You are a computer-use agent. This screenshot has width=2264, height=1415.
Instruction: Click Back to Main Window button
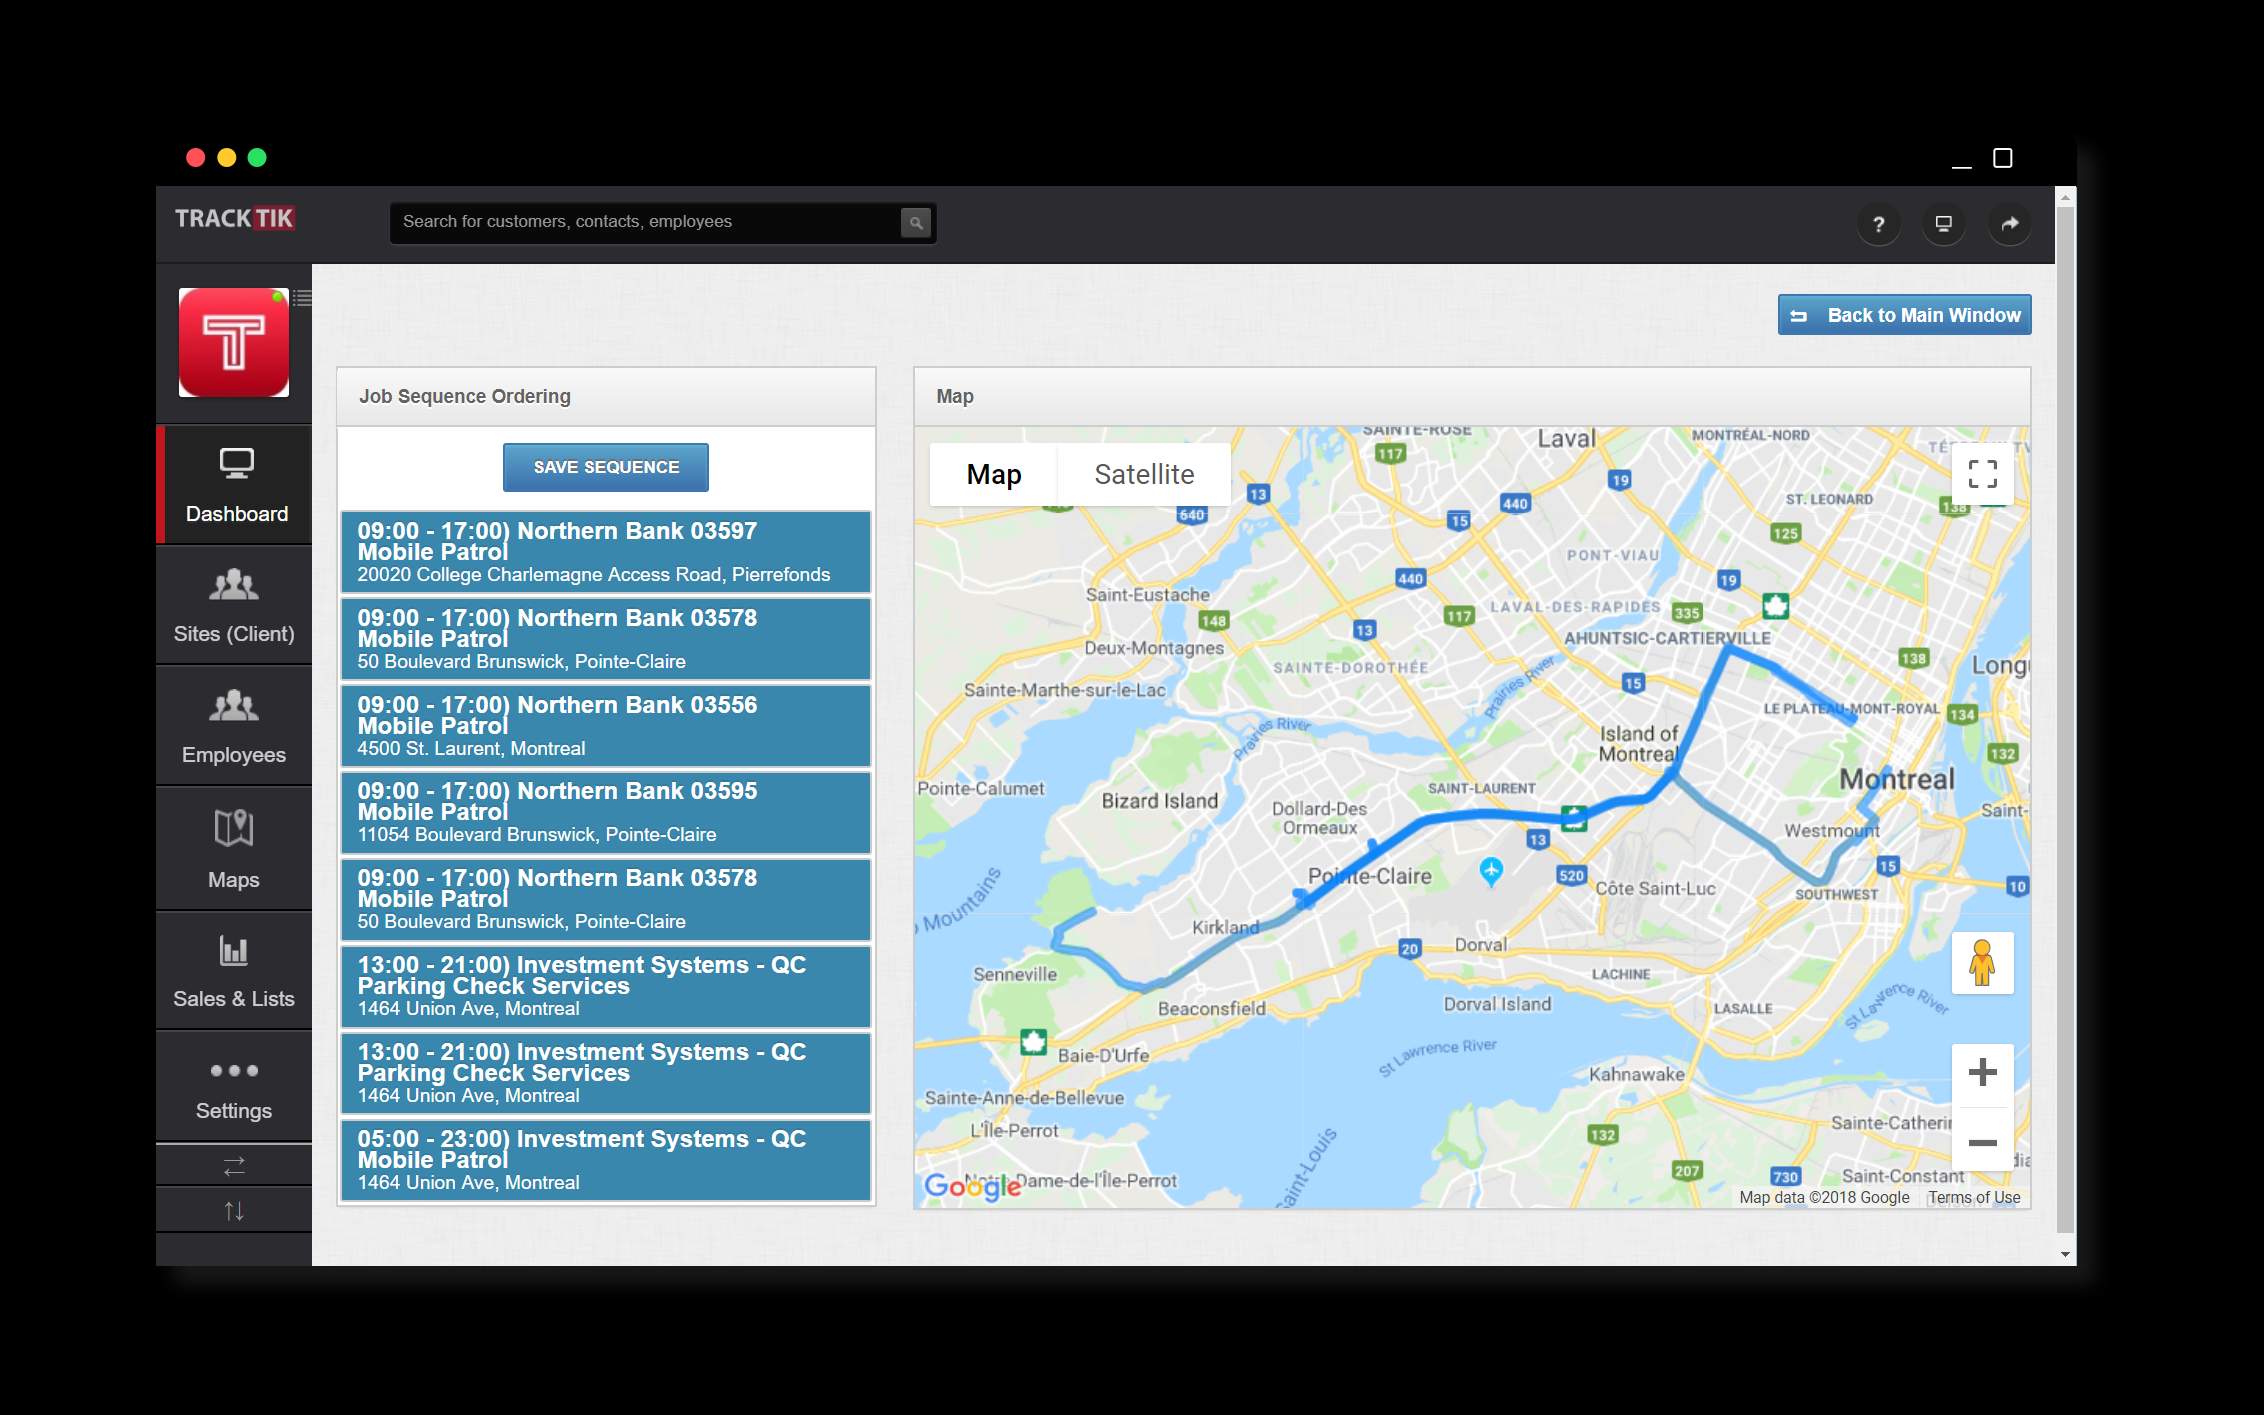tap(1904, 315)
